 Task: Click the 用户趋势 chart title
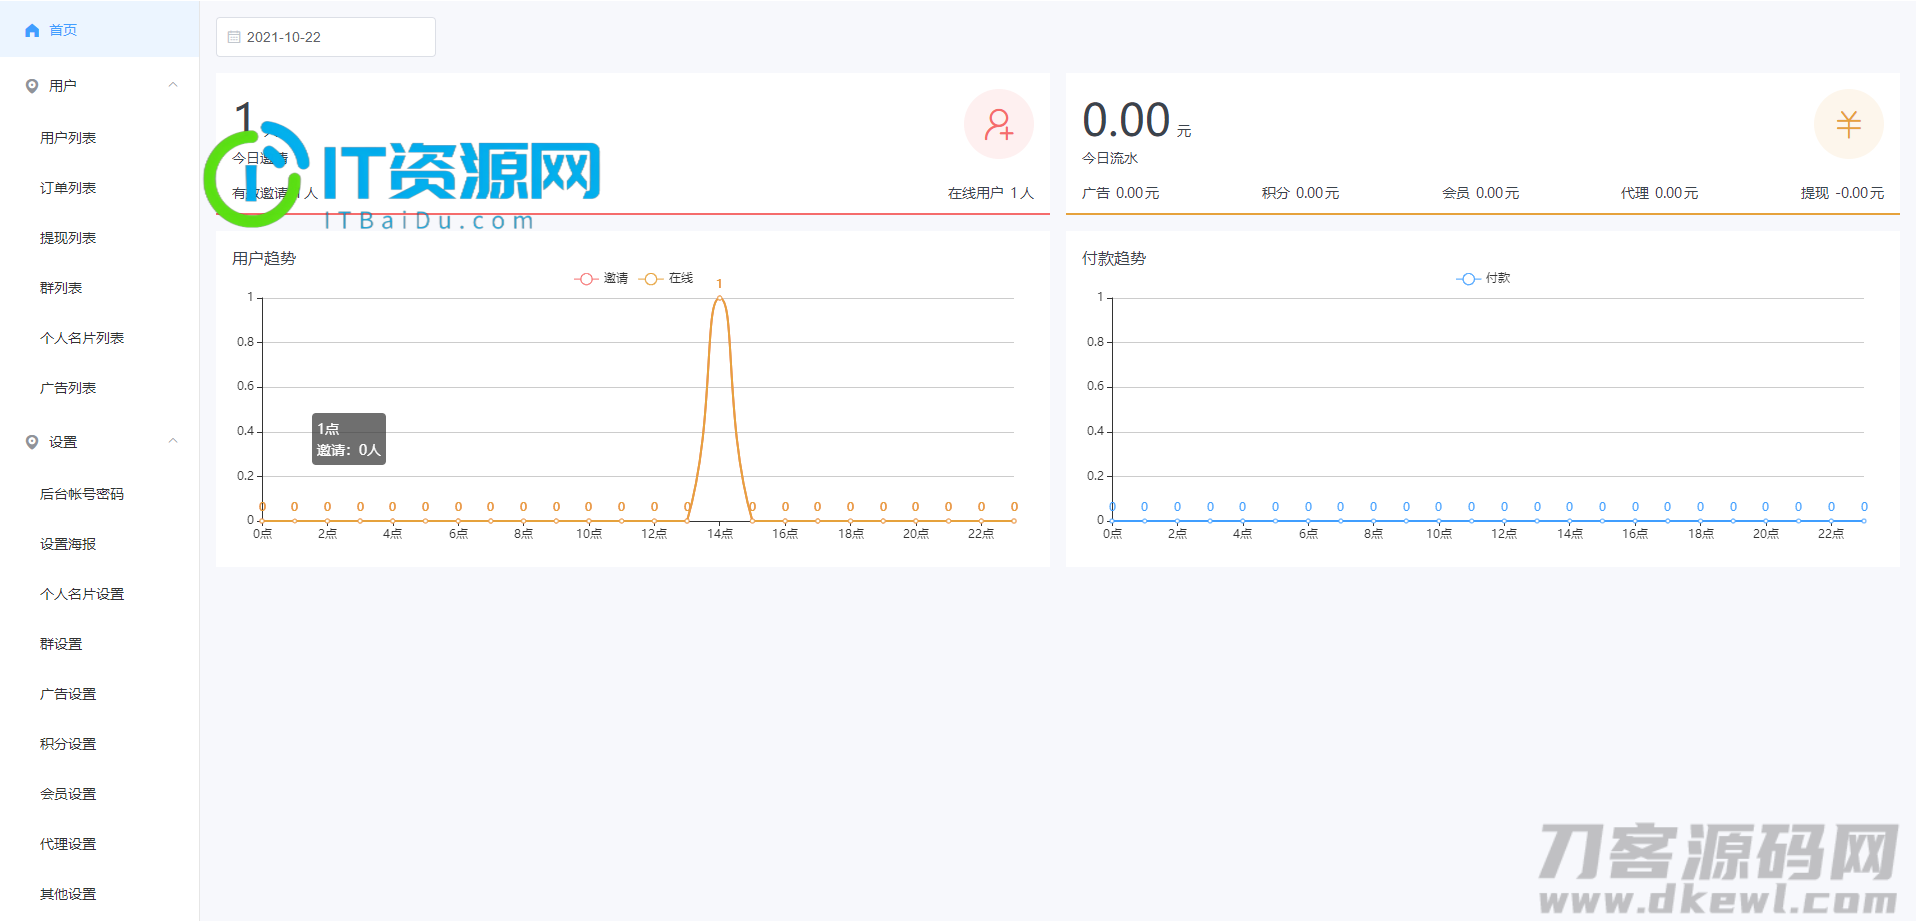tap(264, 258)
